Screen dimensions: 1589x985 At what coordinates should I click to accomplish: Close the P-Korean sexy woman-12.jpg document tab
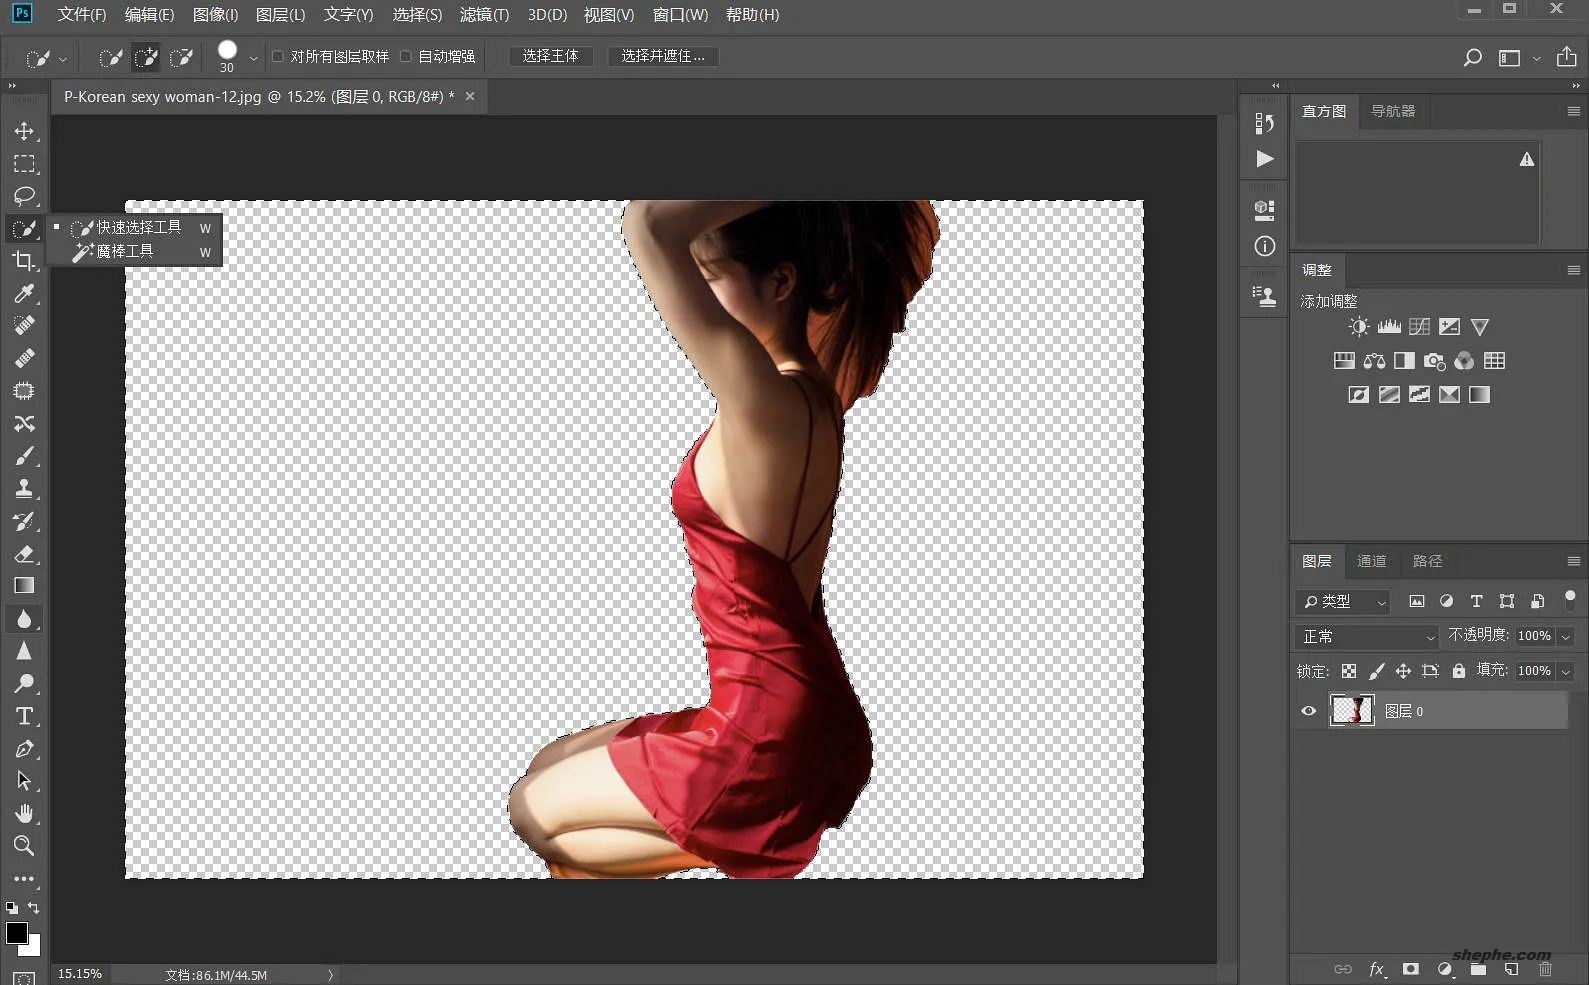pos(469,96)
